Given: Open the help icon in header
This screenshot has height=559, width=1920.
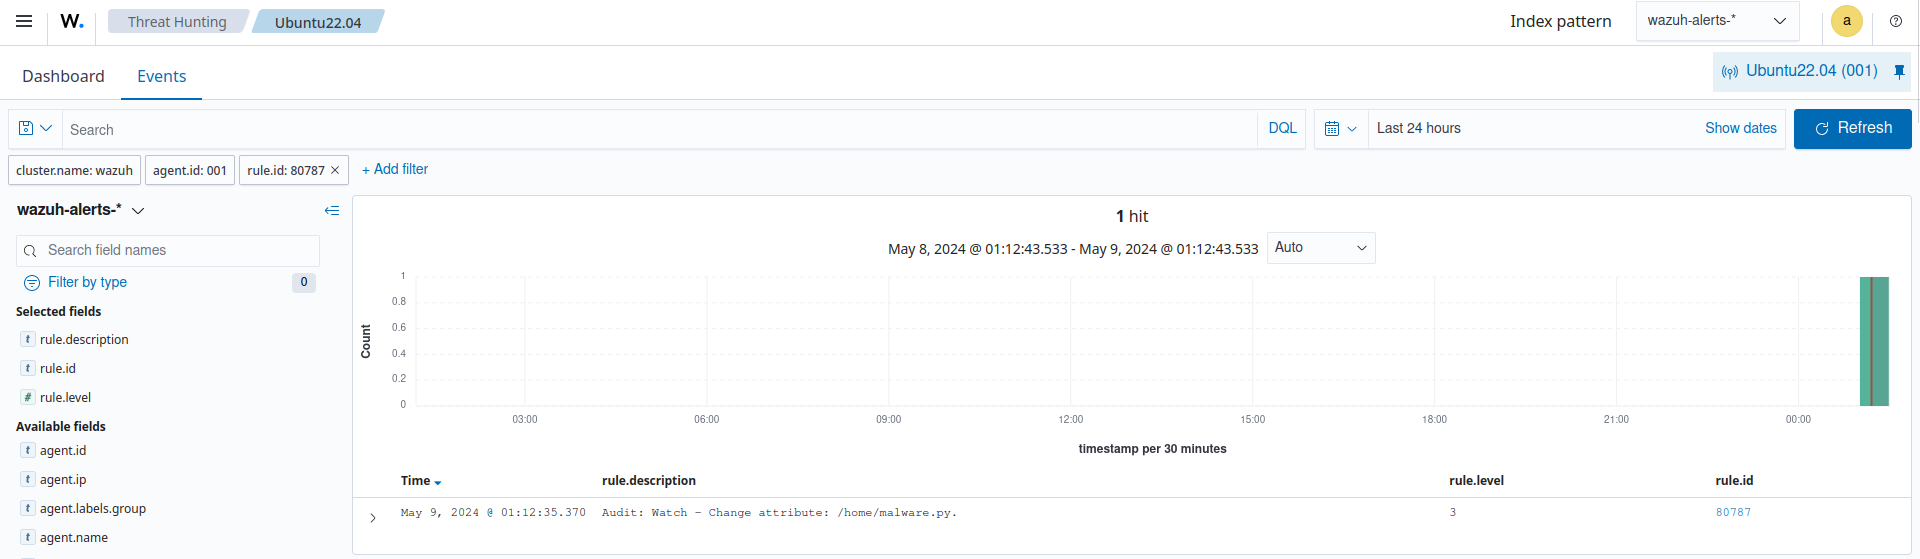Looking at the screenshot, I should coord(1895,21).
